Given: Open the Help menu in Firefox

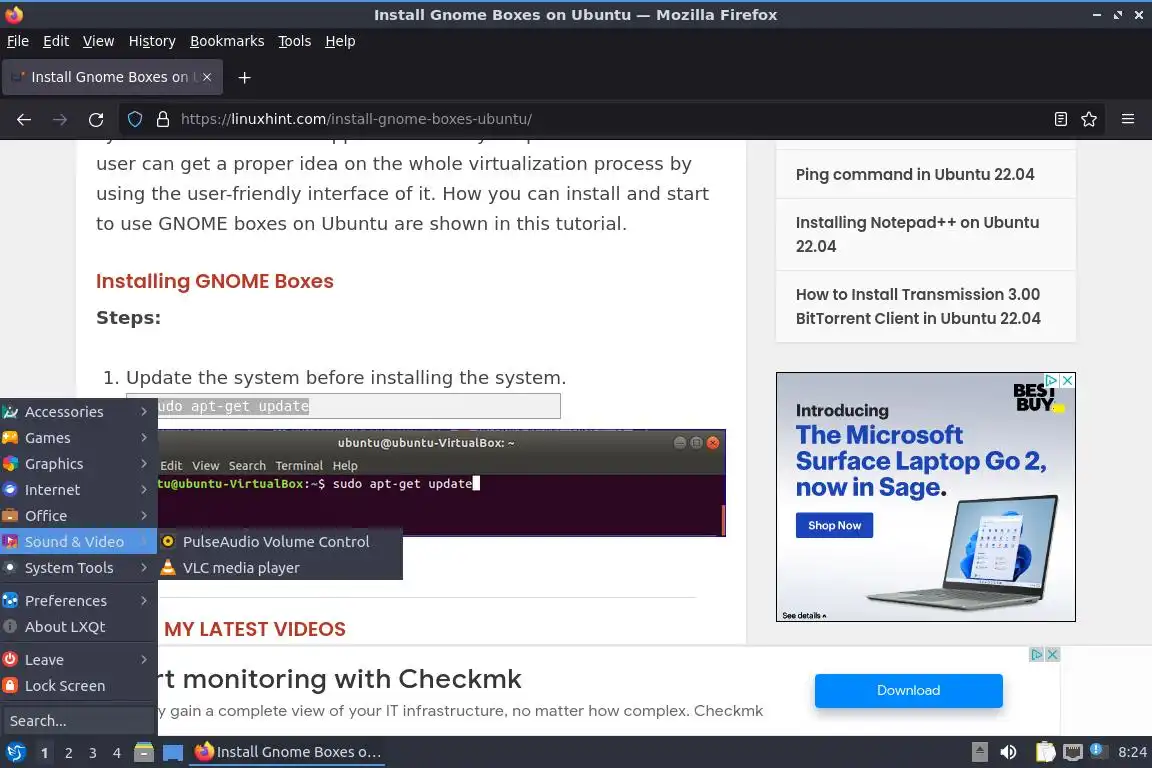Looking at the screenshot, I should point(340,41).
